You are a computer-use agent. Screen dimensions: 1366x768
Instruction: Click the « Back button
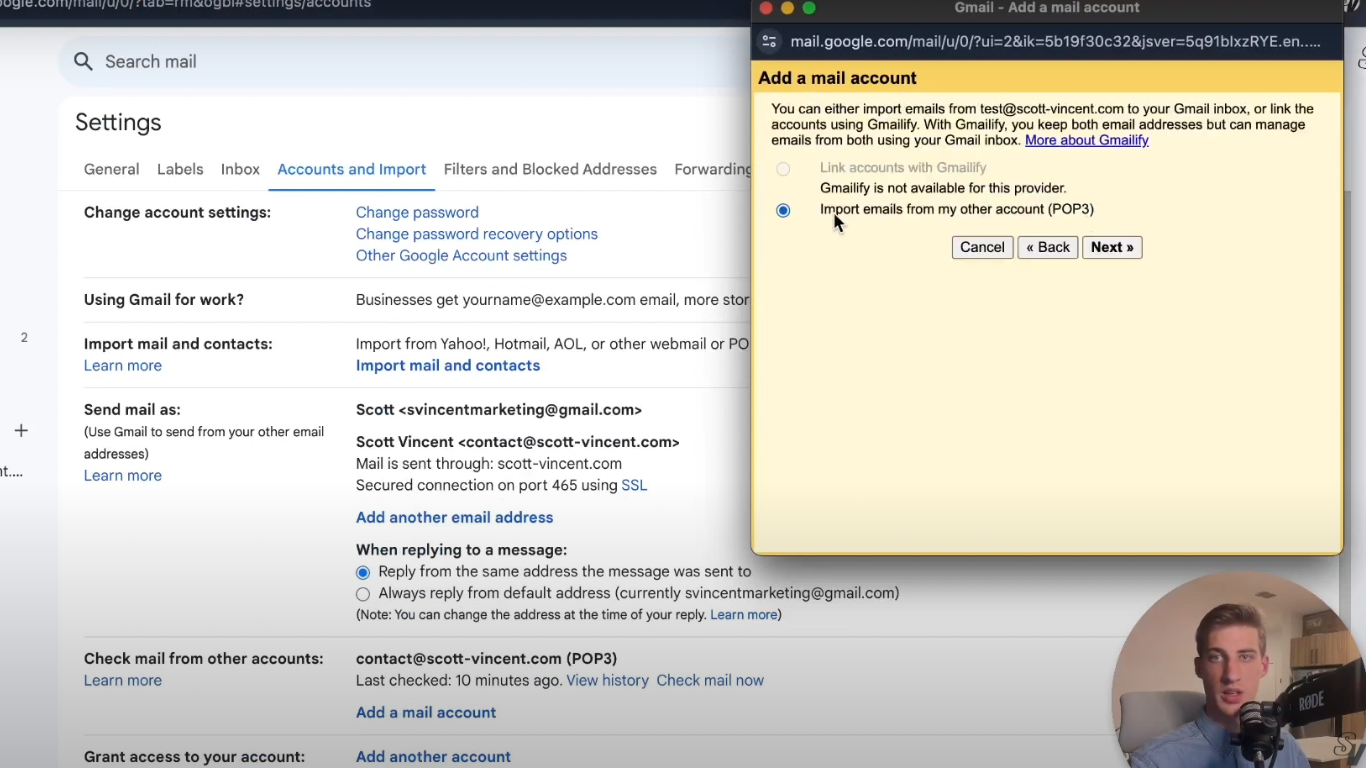(x=1048, y=247)
